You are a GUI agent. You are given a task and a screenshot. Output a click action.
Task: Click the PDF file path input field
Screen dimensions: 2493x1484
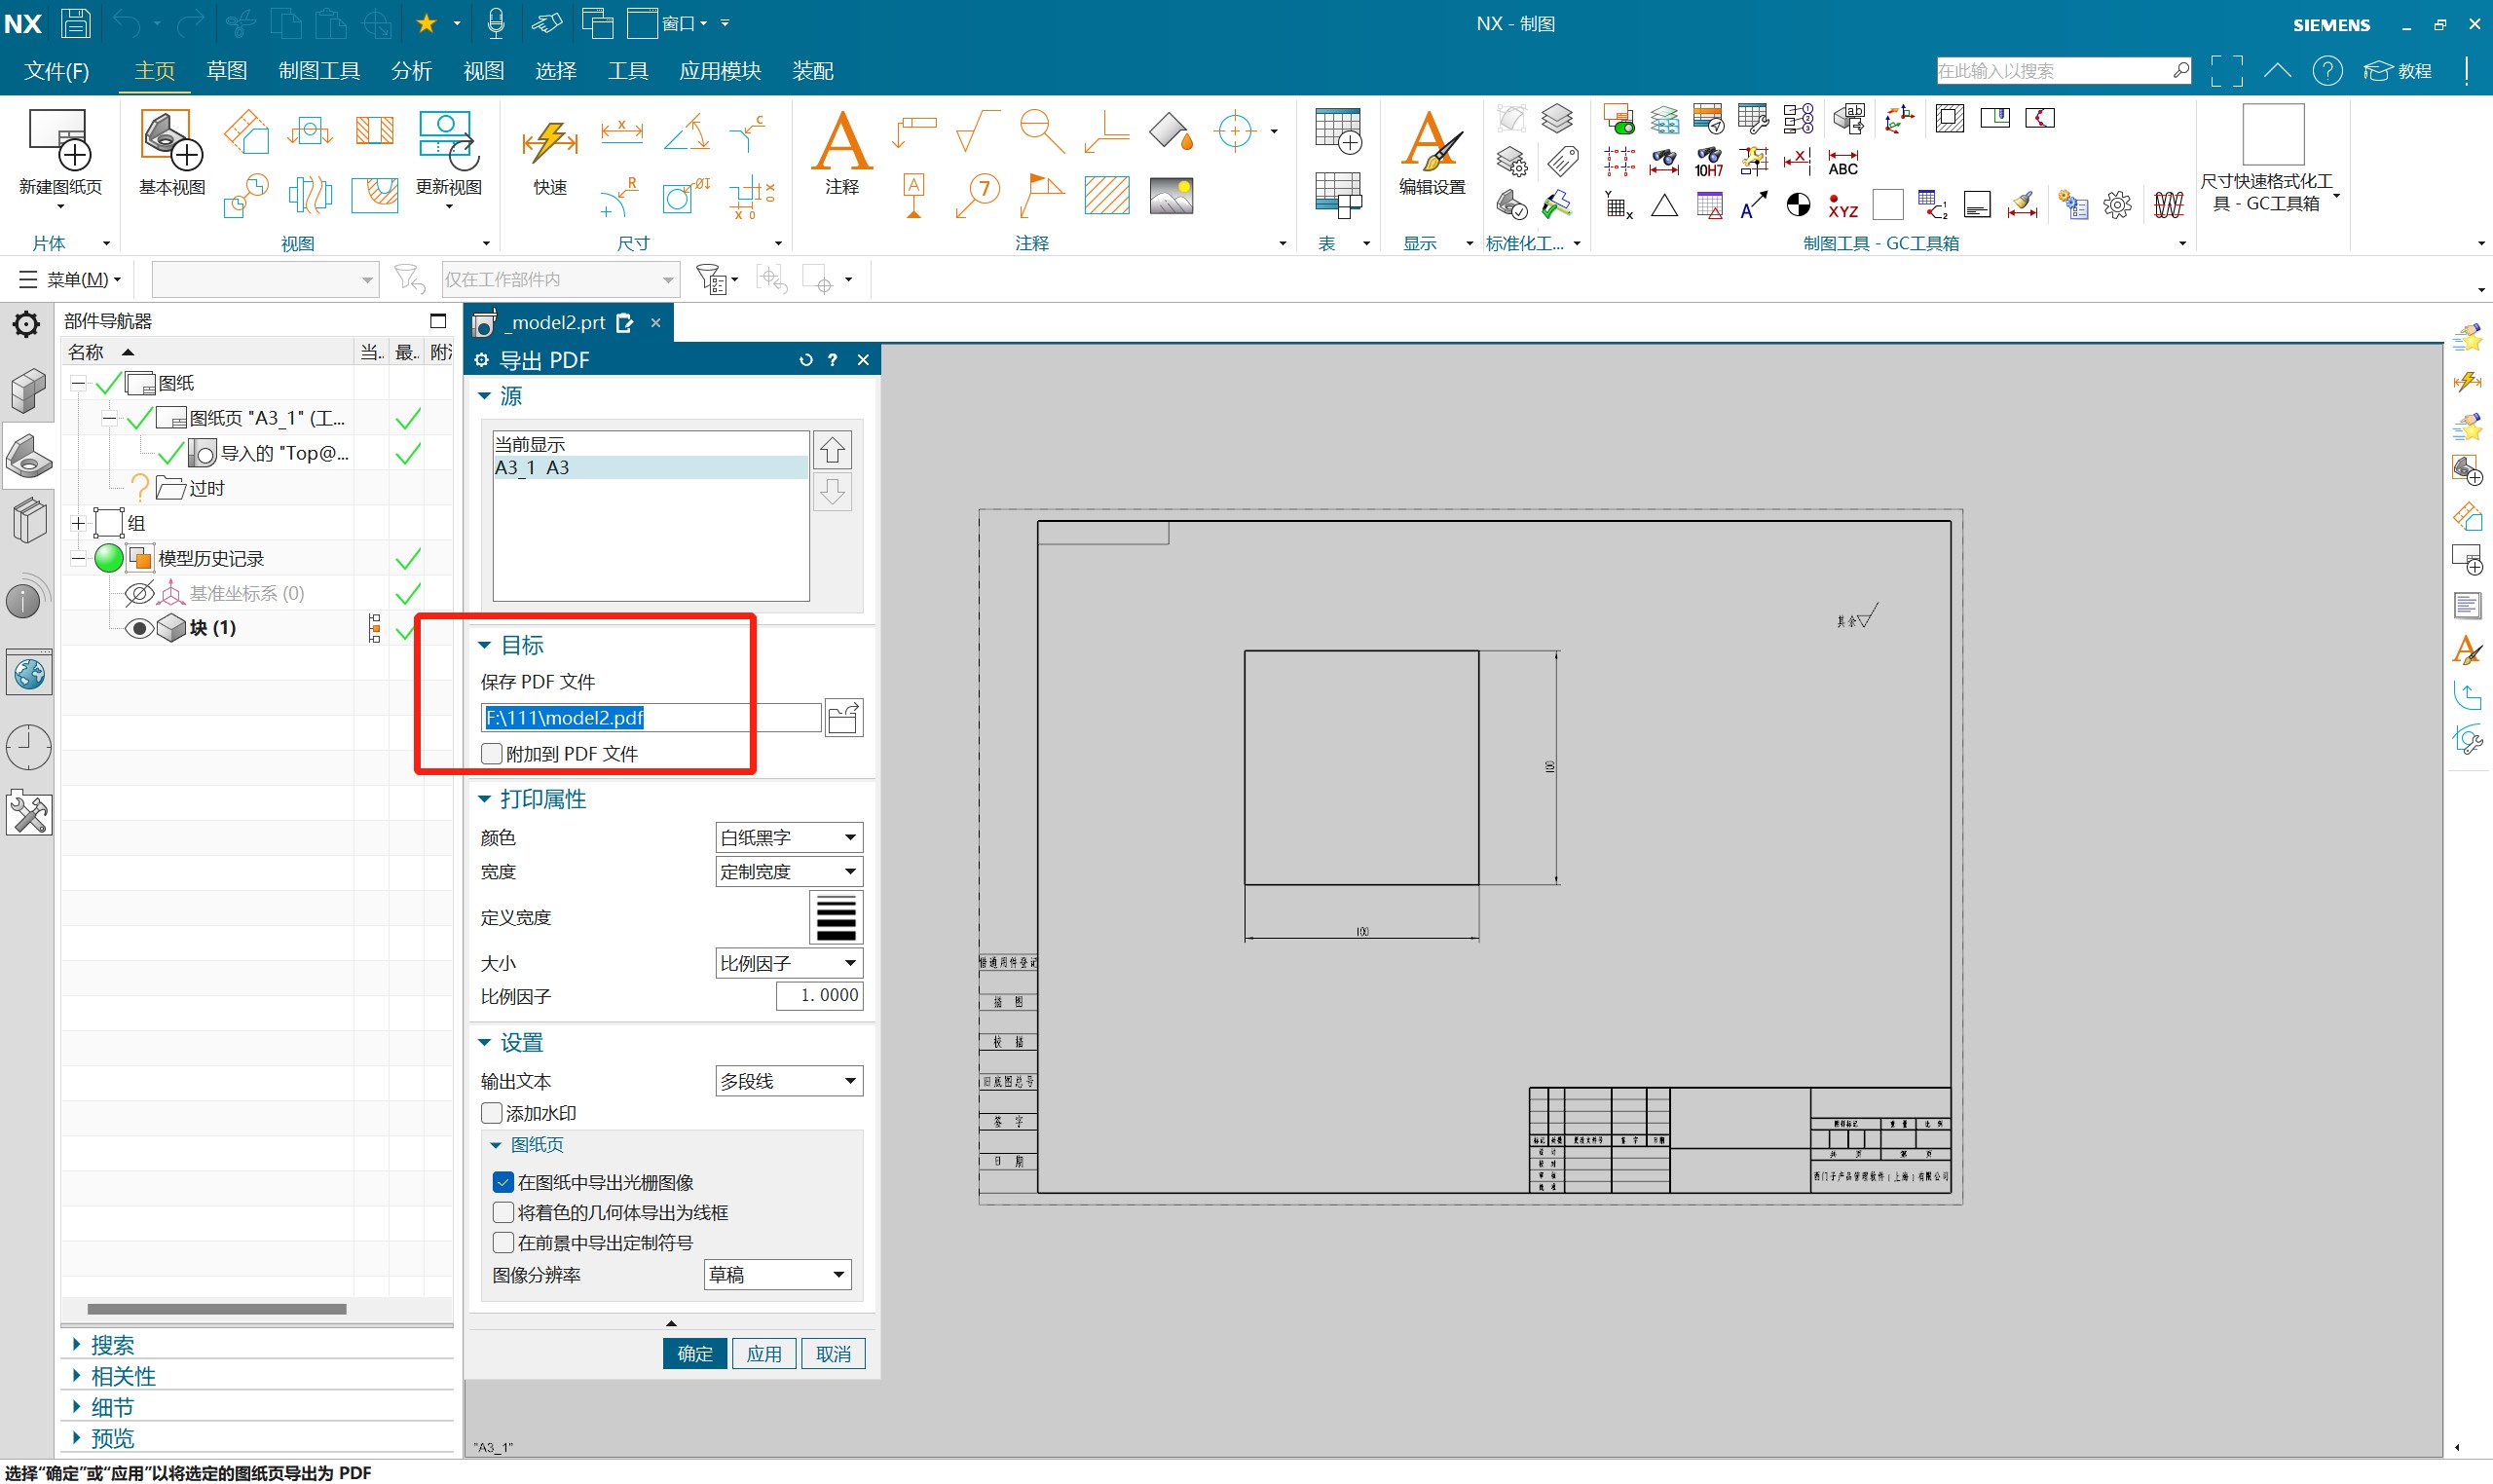[650, 717]
